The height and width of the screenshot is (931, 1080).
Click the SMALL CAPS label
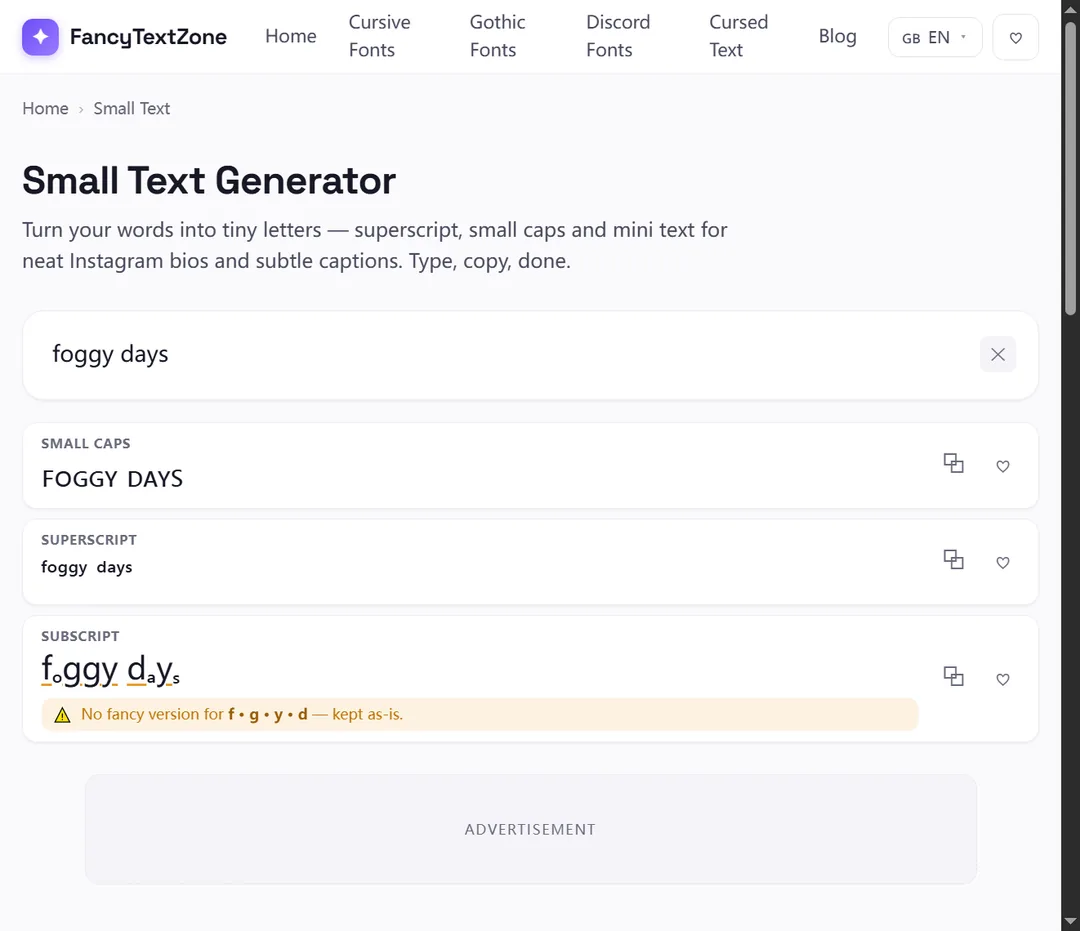pos(85,443)
